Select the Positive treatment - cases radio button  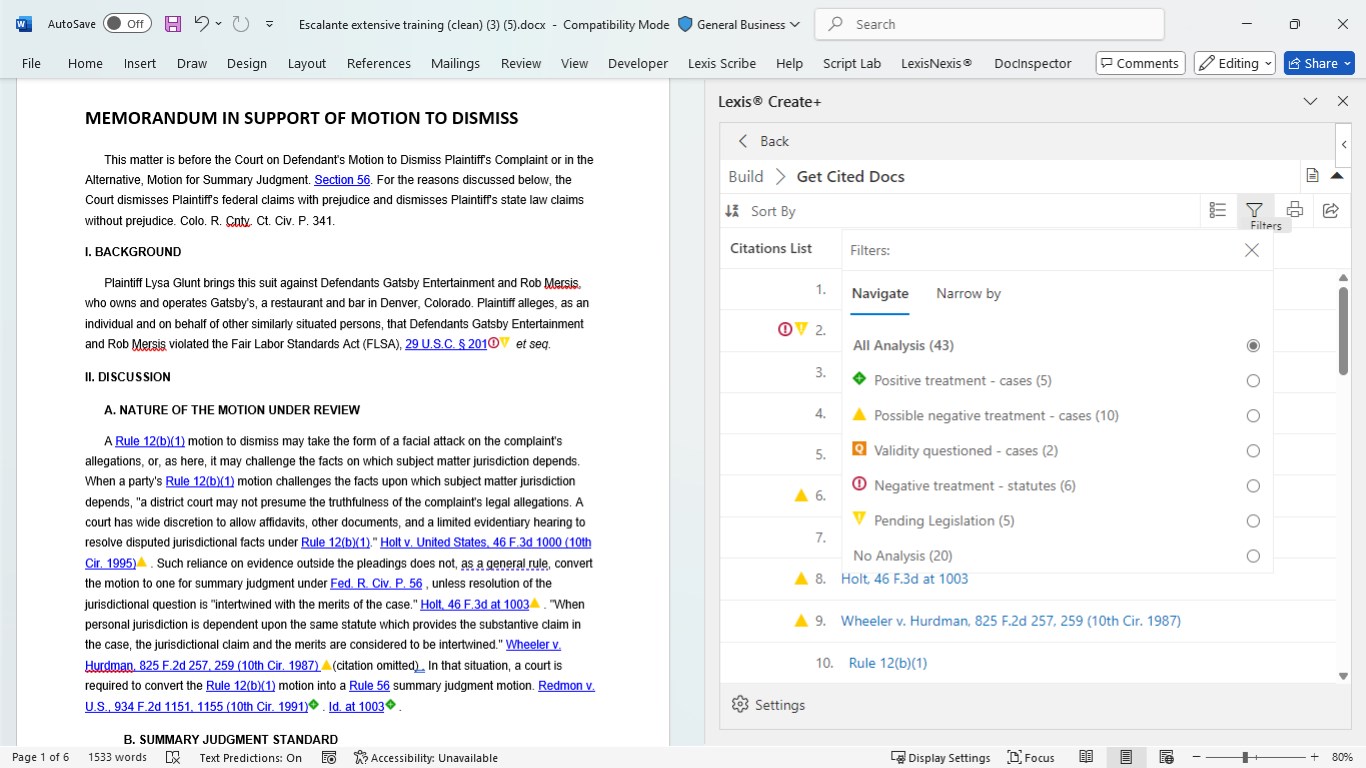1253,381
